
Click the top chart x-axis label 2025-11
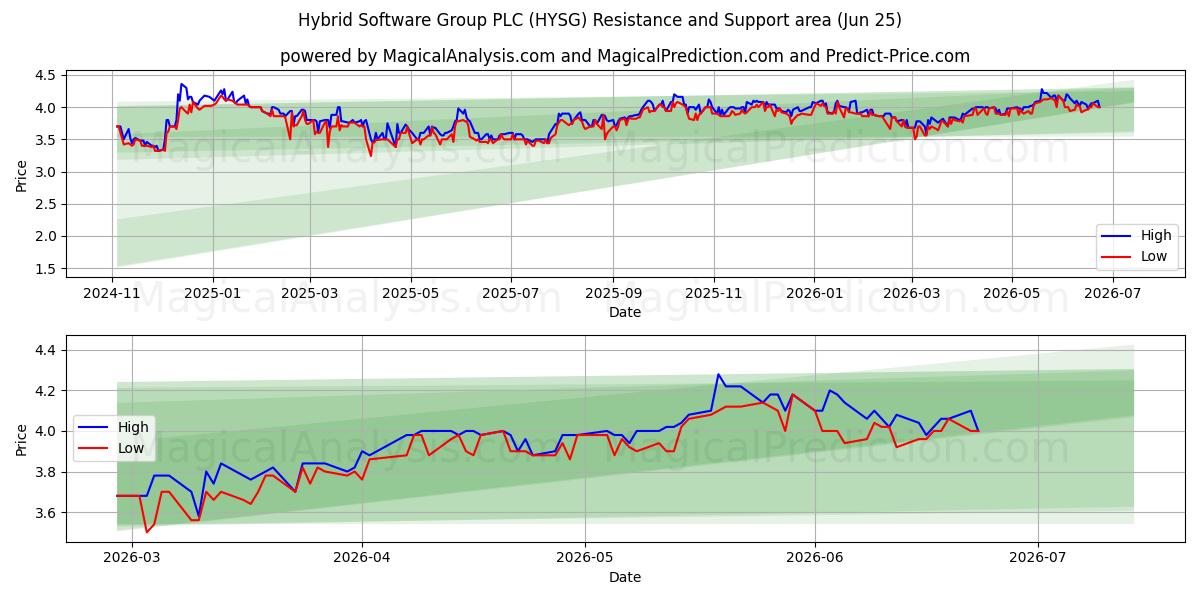pyautogui.click(x=714, y=292)
